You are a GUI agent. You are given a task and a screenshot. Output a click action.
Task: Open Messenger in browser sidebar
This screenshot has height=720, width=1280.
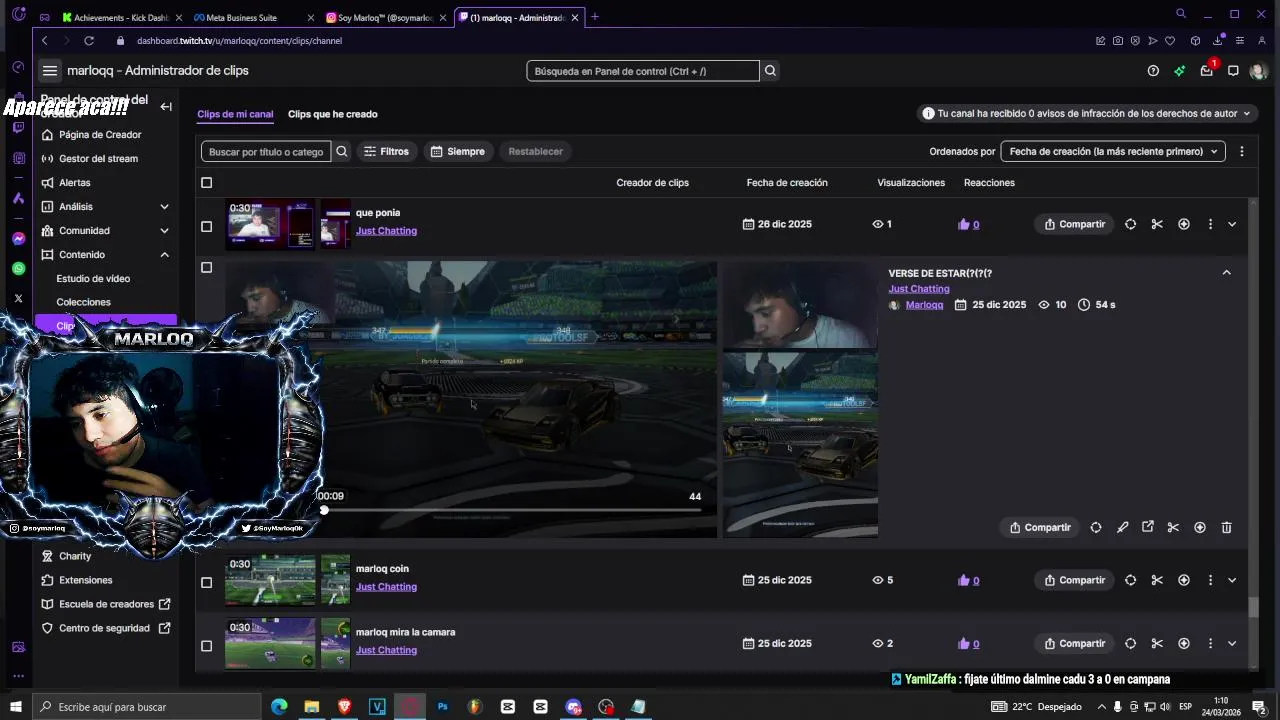coord(18,239)
